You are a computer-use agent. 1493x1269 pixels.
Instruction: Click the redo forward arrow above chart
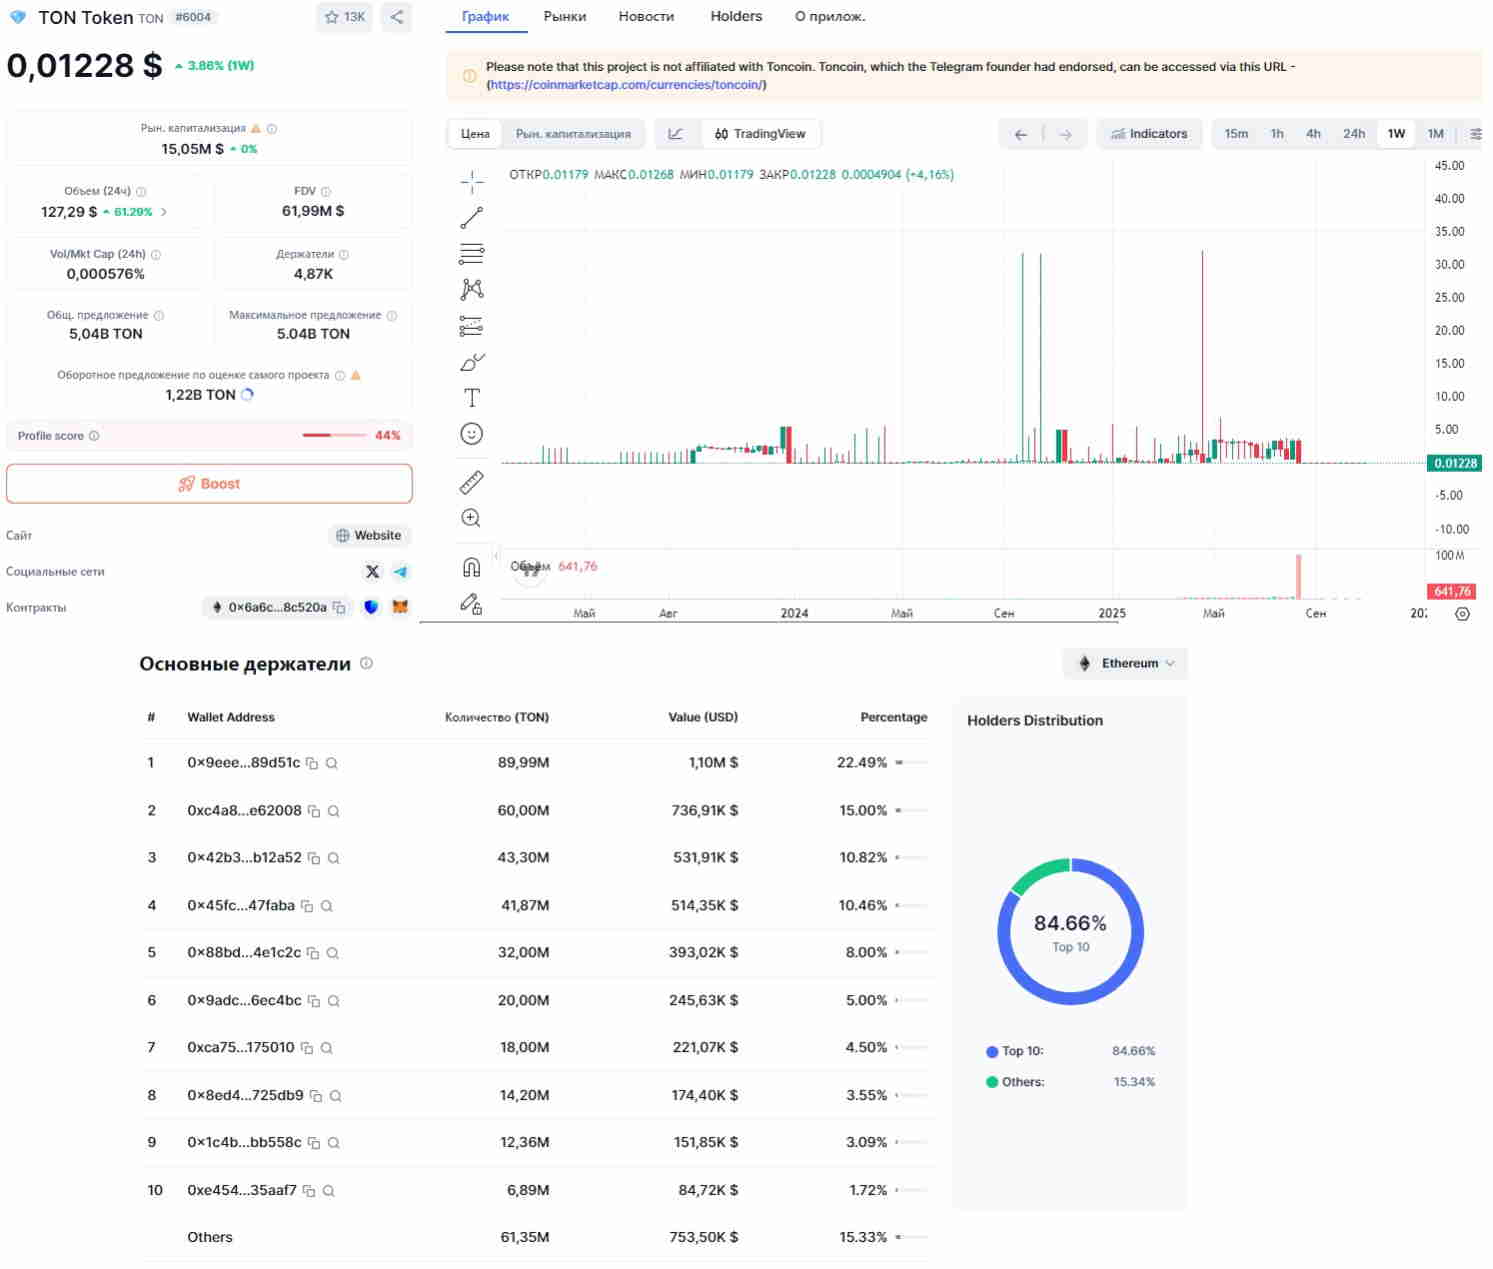click(1066, 134)
